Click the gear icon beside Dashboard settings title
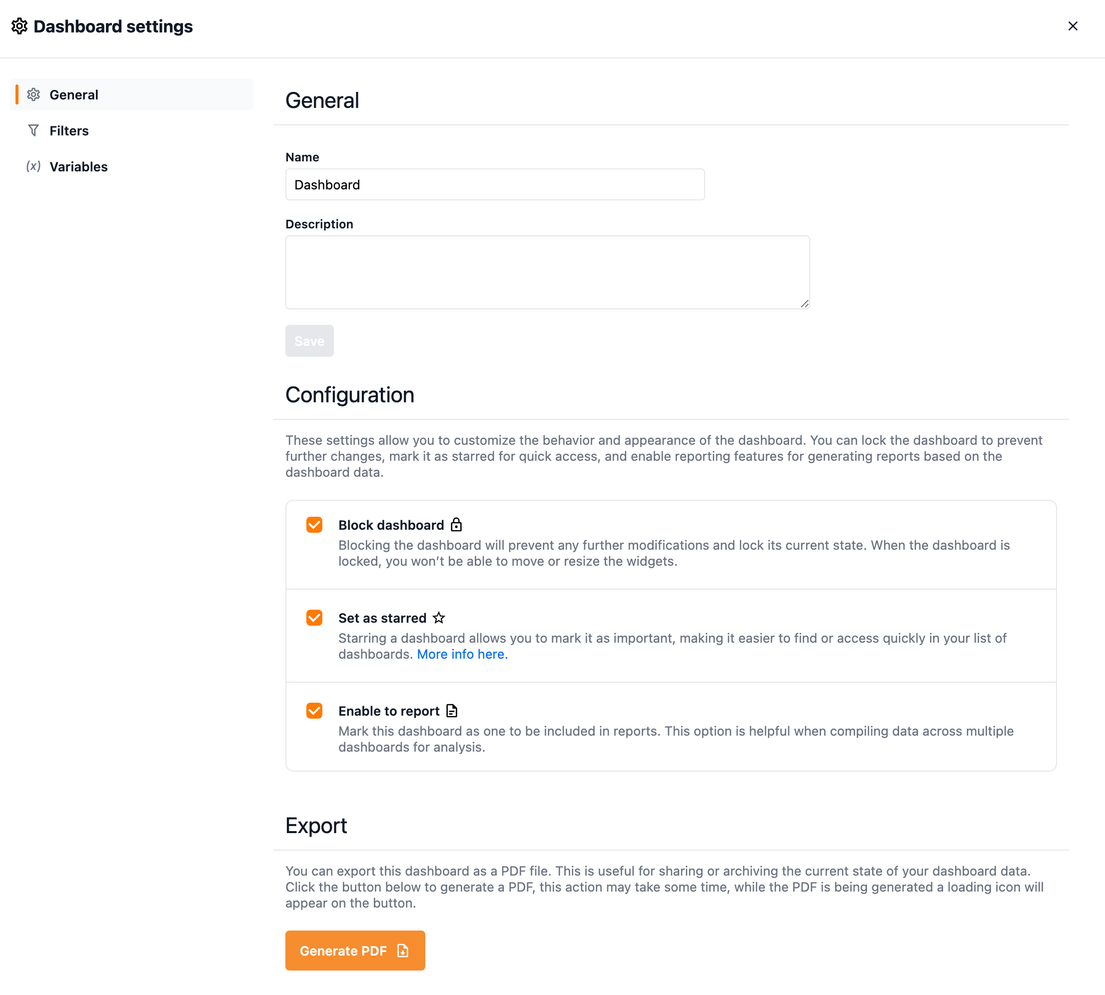This screenshot has height=995, width=1105. (x=19, y=26)
